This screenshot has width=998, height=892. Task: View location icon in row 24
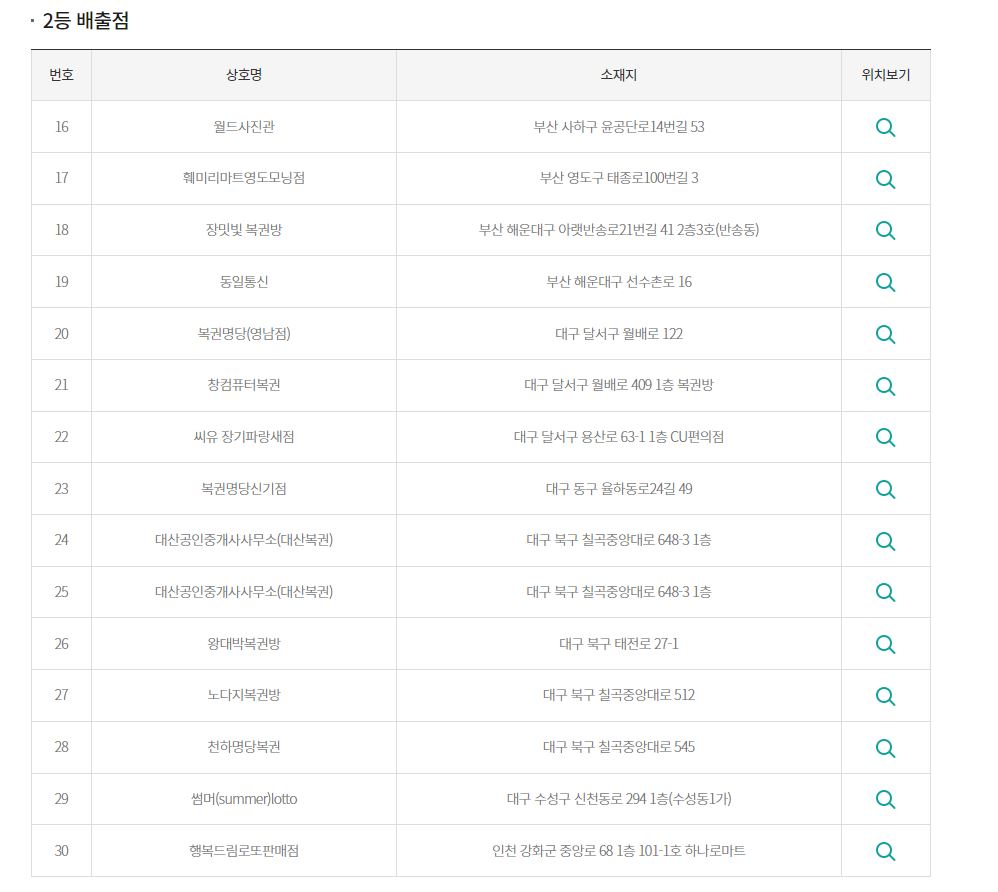click(x=885, y=541)
